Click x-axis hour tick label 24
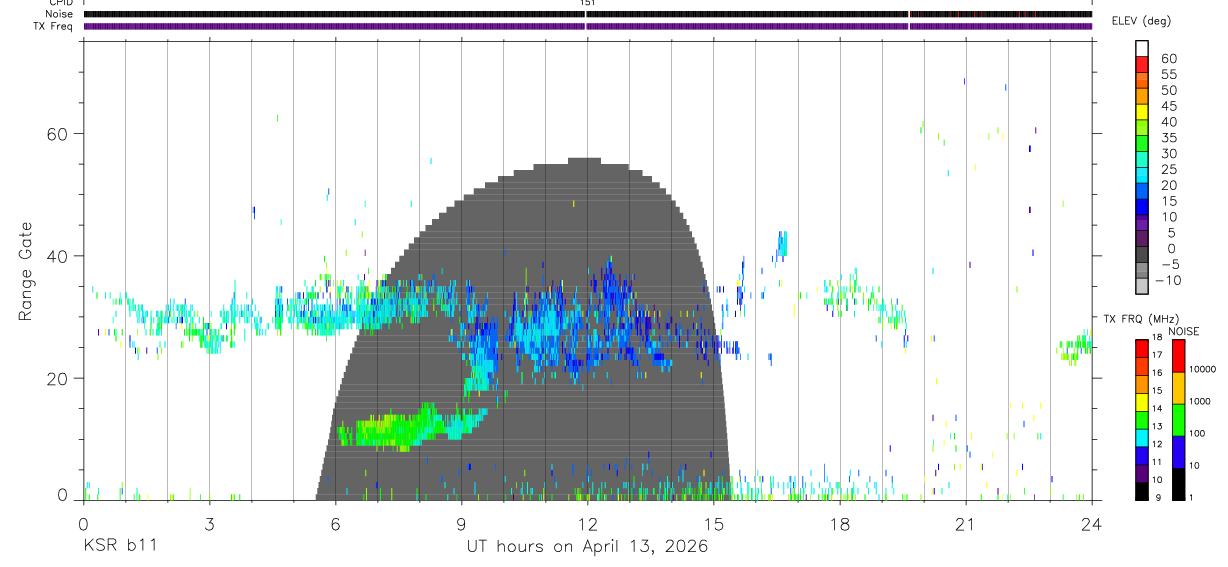The height and width of the screenshot is (567, 1228). coord(1091,524)
